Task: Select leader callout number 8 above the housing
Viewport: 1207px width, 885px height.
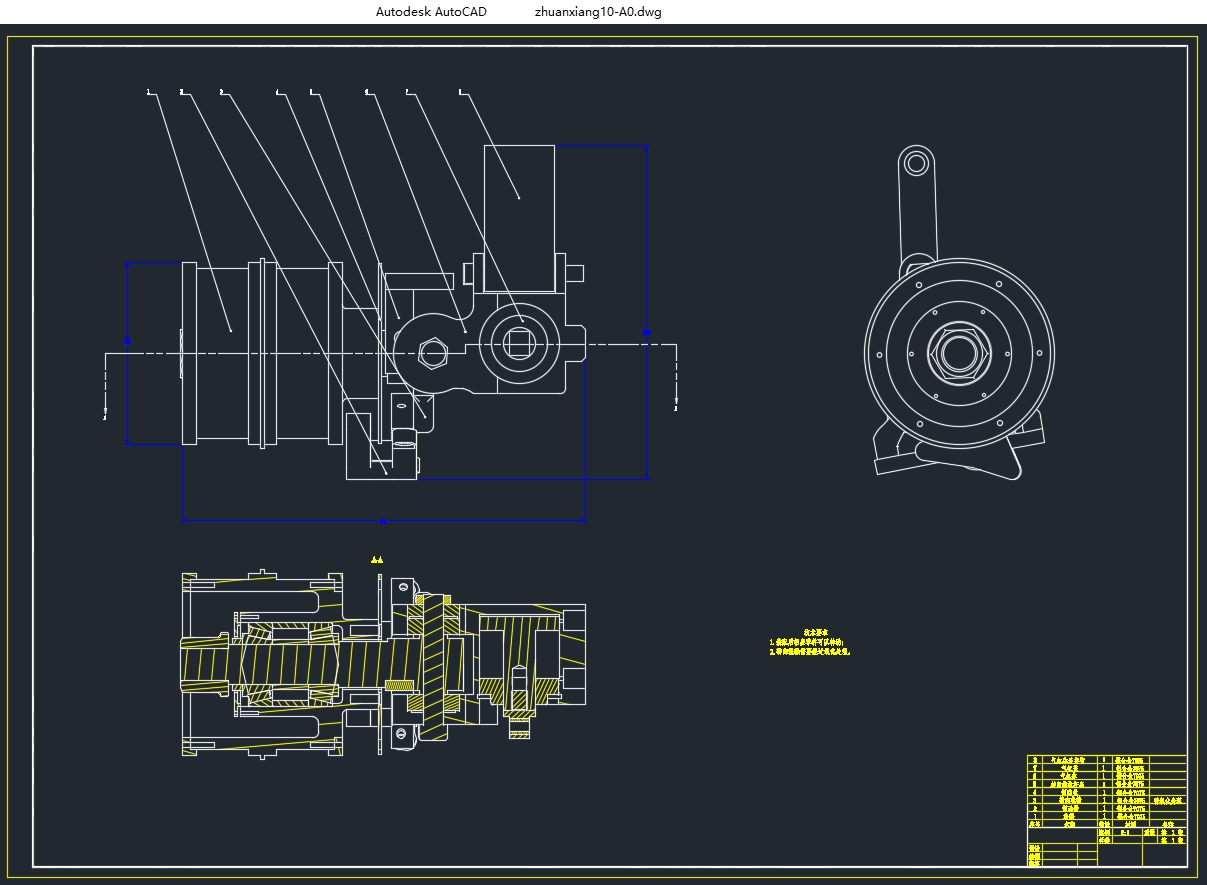Action: pos(460,92)
